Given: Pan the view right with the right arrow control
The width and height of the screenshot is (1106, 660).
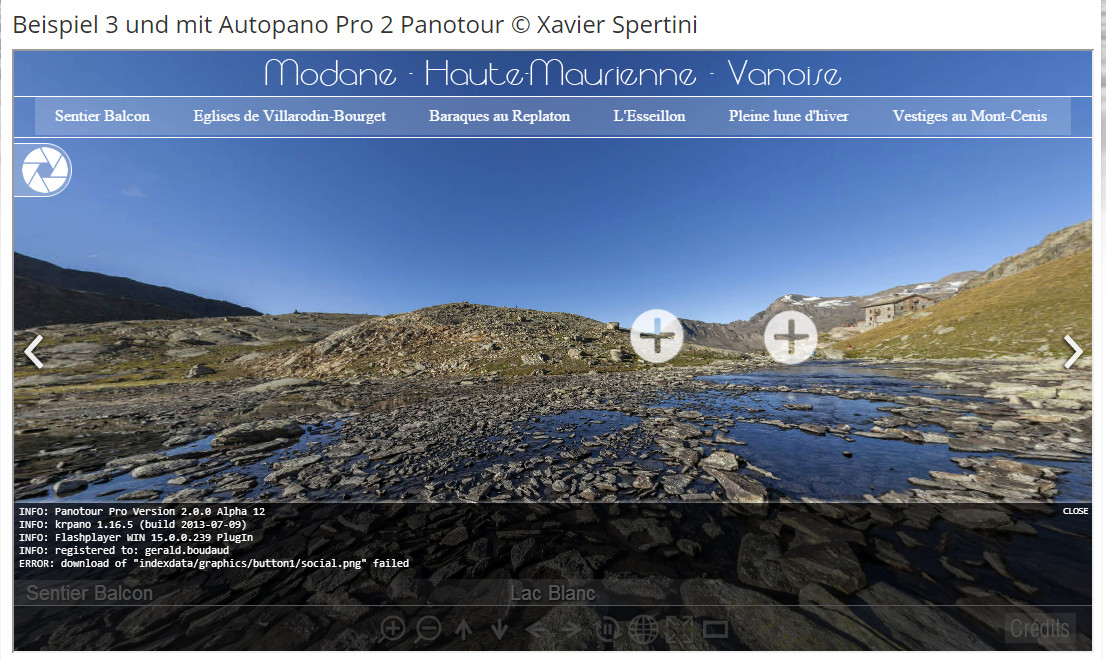Looking at the screenshot, I should [x=573, y=628].
